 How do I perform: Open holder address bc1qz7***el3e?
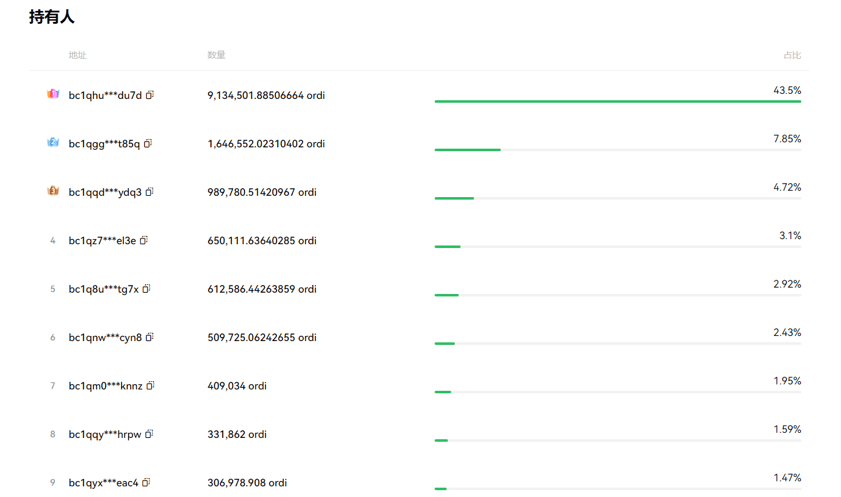[x=102, y=241]
